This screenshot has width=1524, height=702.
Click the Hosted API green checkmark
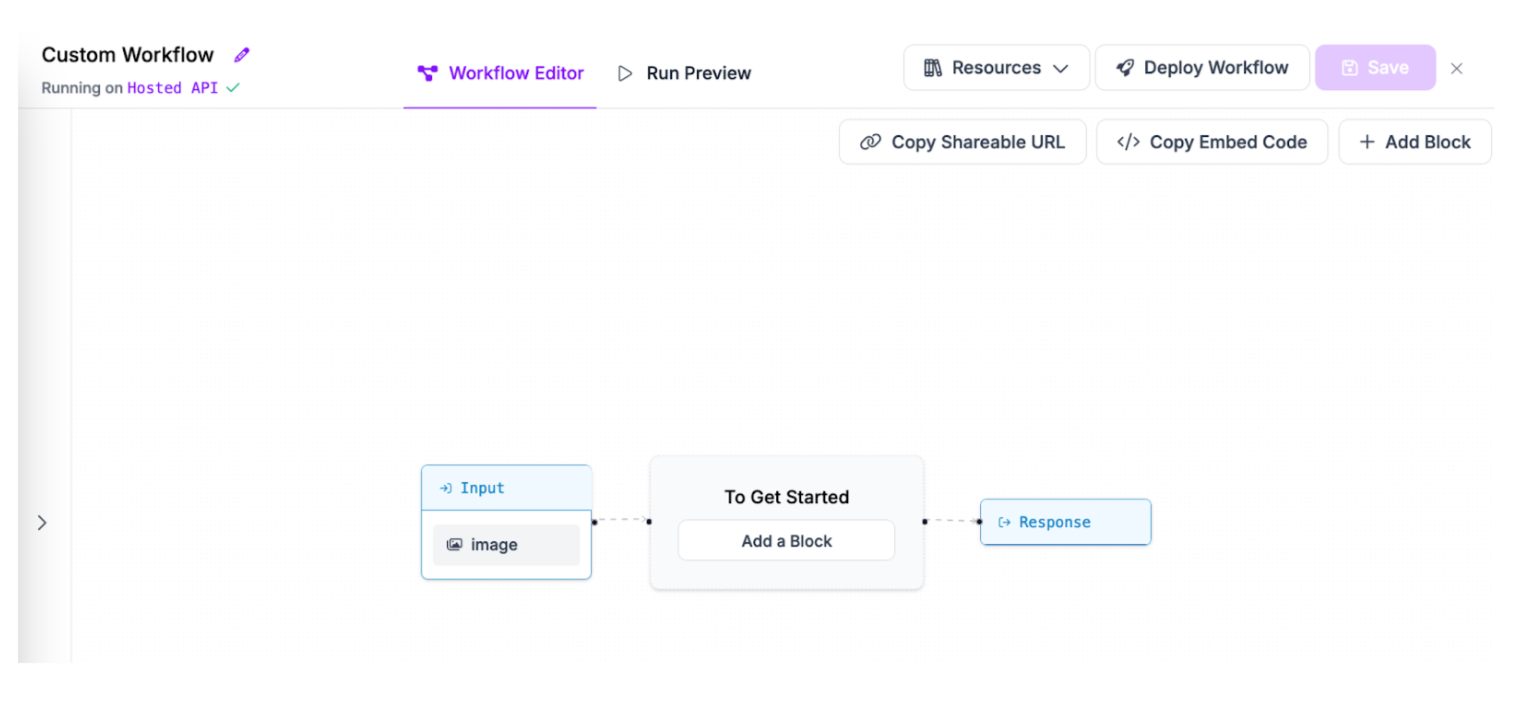coord(233,88)
